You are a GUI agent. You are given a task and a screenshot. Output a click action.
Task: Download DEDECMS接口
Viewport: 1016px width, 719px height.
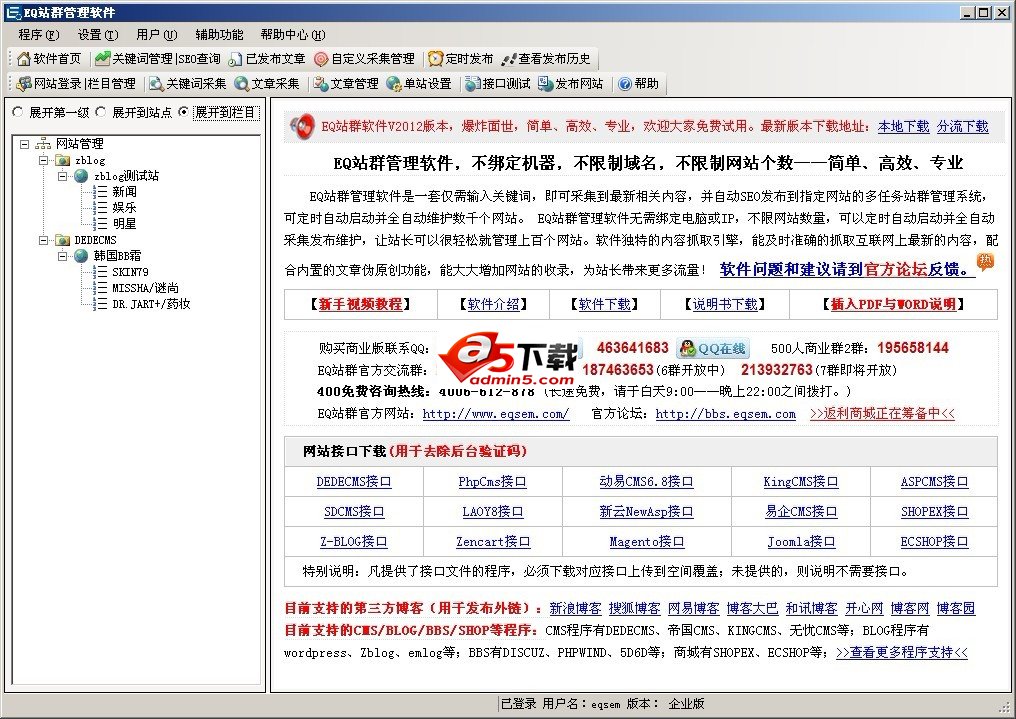click(x=354, y=481)
